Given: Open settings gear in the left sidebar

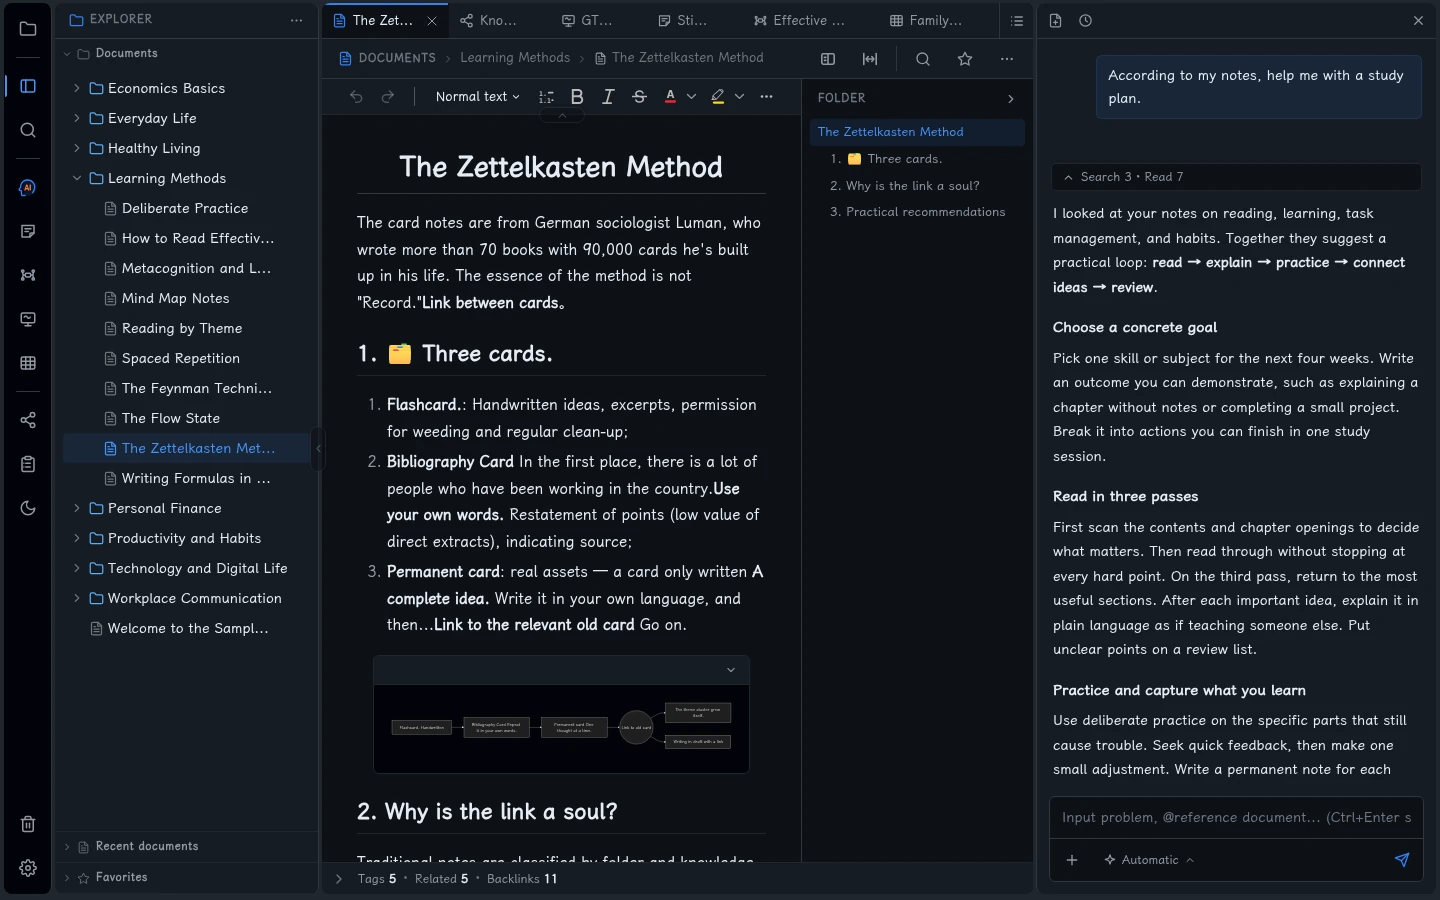Looking at the screenshot, I should pyautogui.click(x=28, y=868).
